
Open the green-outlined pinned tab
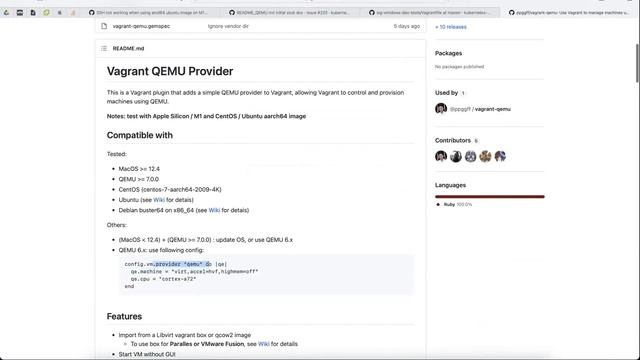46,13
